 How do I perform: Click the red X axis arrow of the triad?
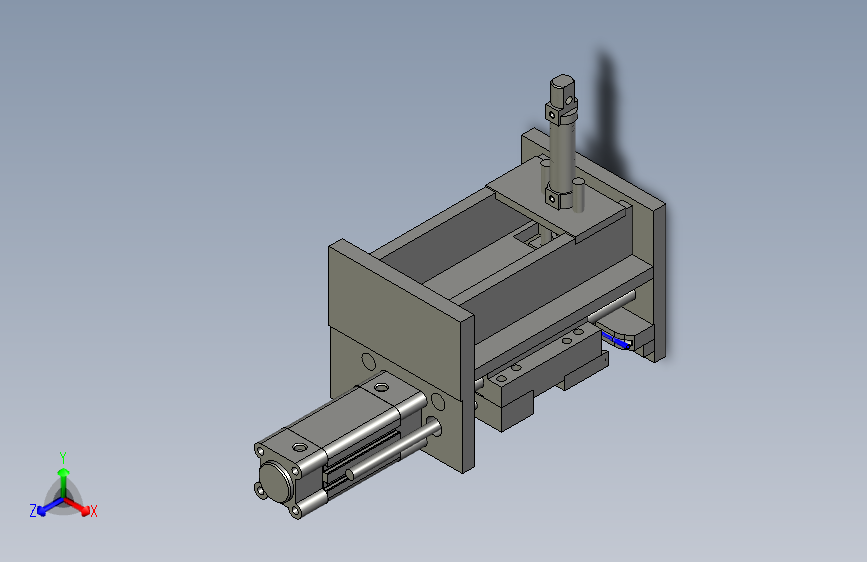point(77,506)
